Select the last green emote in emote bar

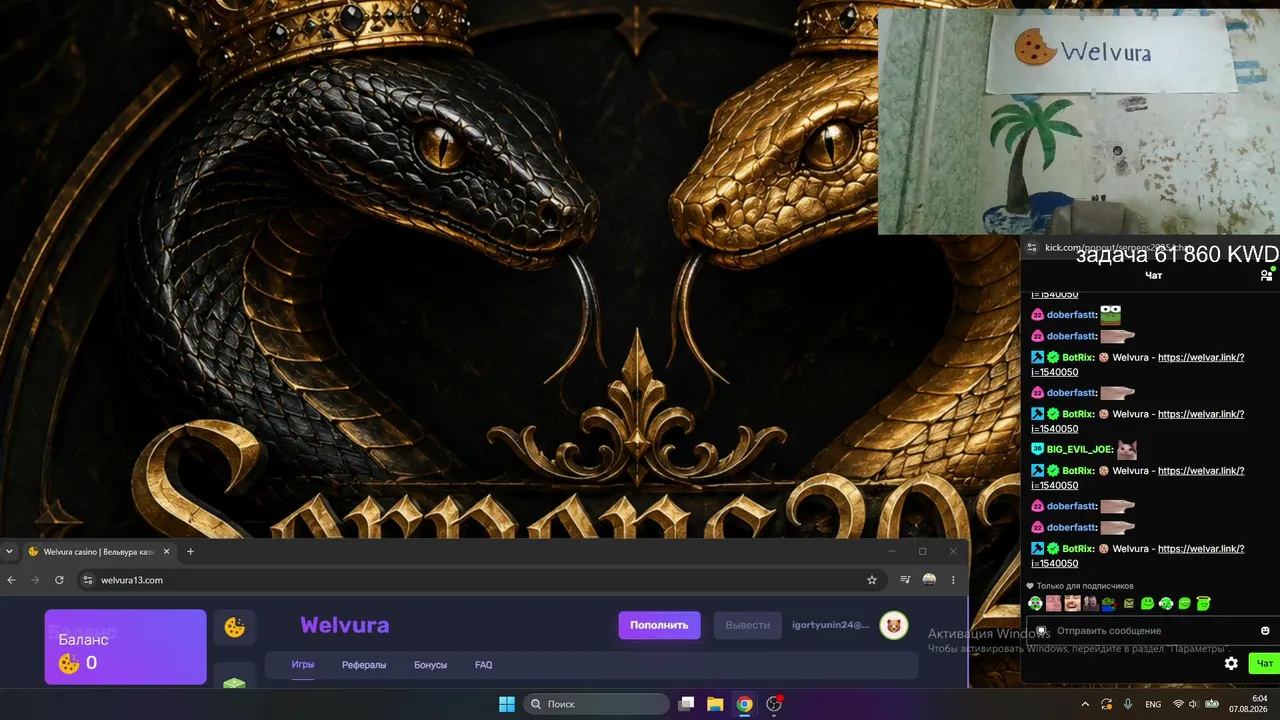1203,603
